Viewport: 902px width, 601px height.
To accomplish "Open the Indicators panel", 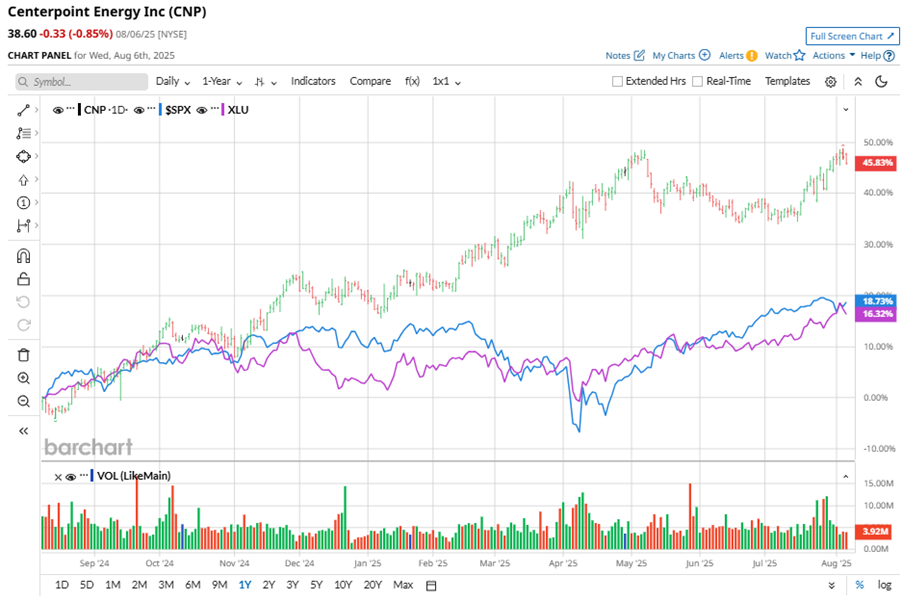I will pyautogui.click(x=313, y=81).
